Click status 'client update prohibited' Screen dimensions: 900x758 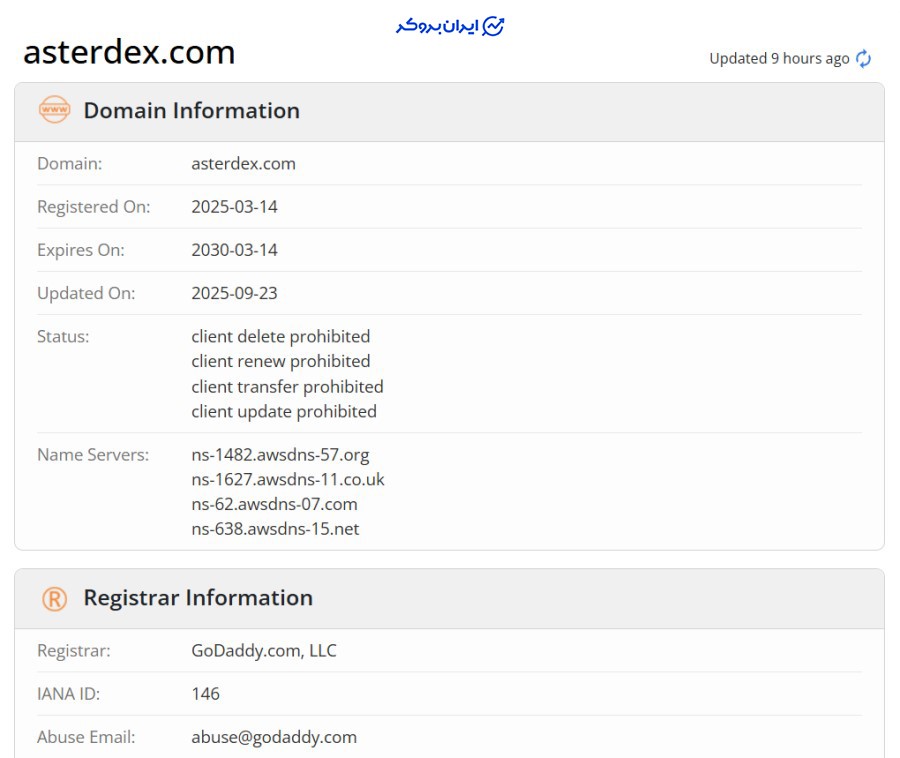pyautogui.click(x=284, y=411)
